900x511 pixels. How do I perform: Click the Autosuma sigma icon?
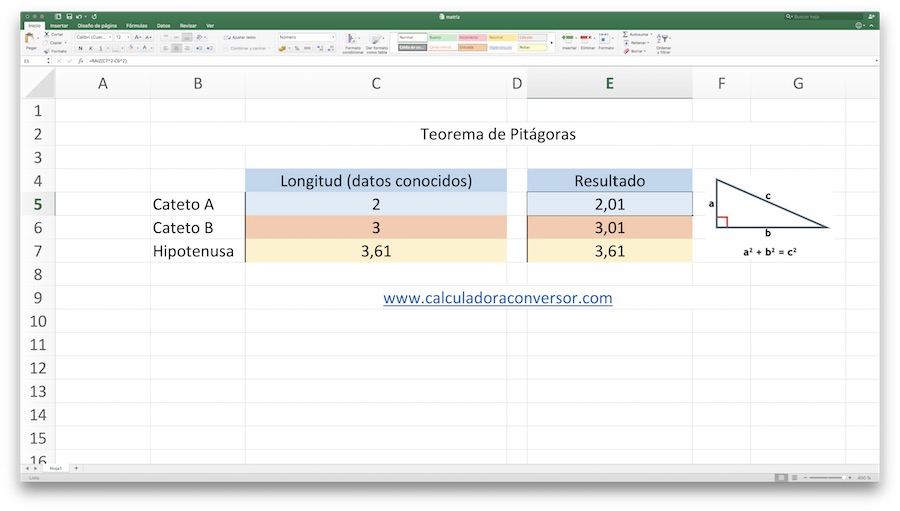[x=625, y=34]
